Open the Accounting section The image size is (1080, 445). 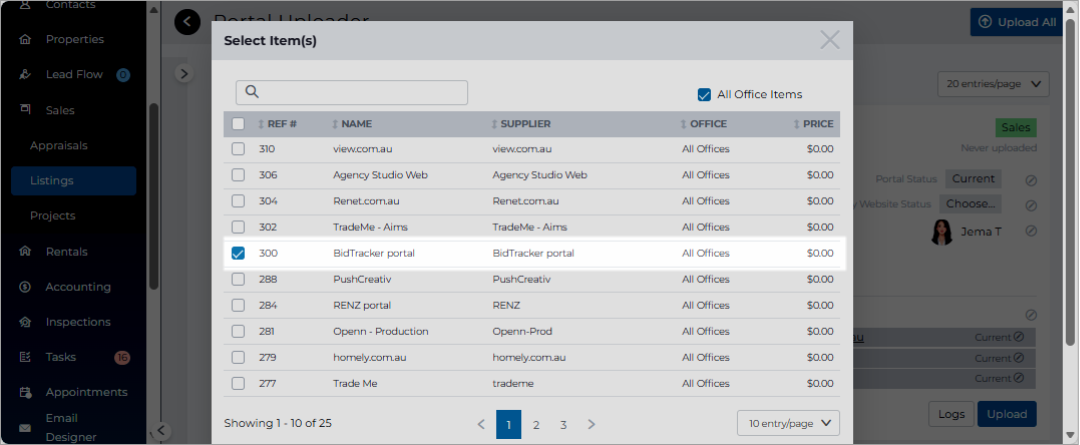point(78,287)
